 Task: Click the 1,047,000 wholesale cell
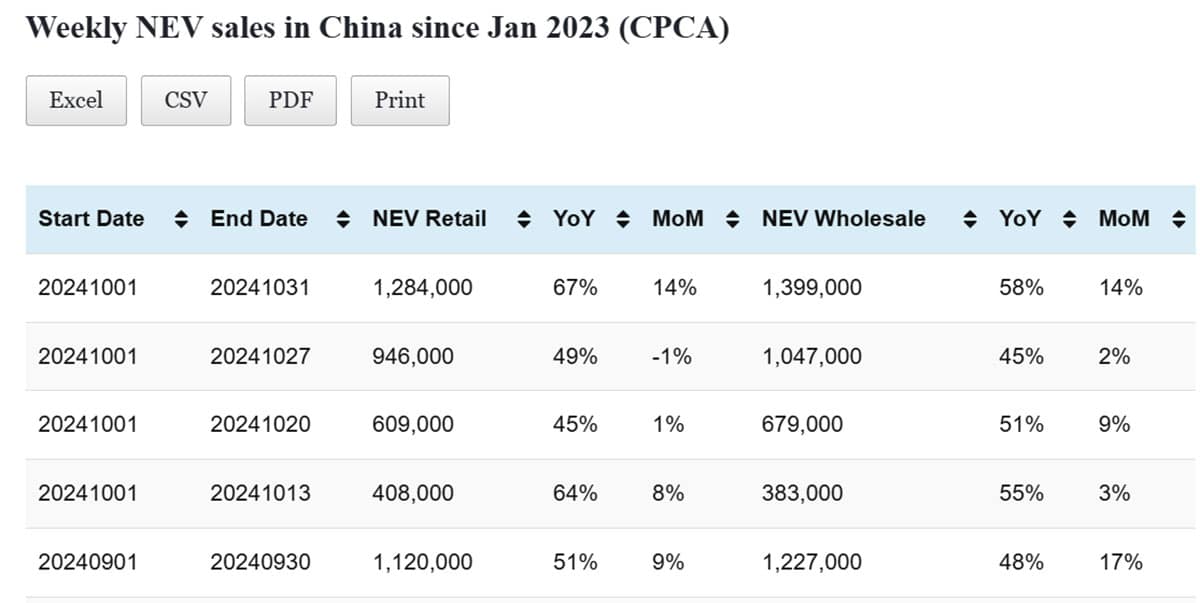[811, 356]
